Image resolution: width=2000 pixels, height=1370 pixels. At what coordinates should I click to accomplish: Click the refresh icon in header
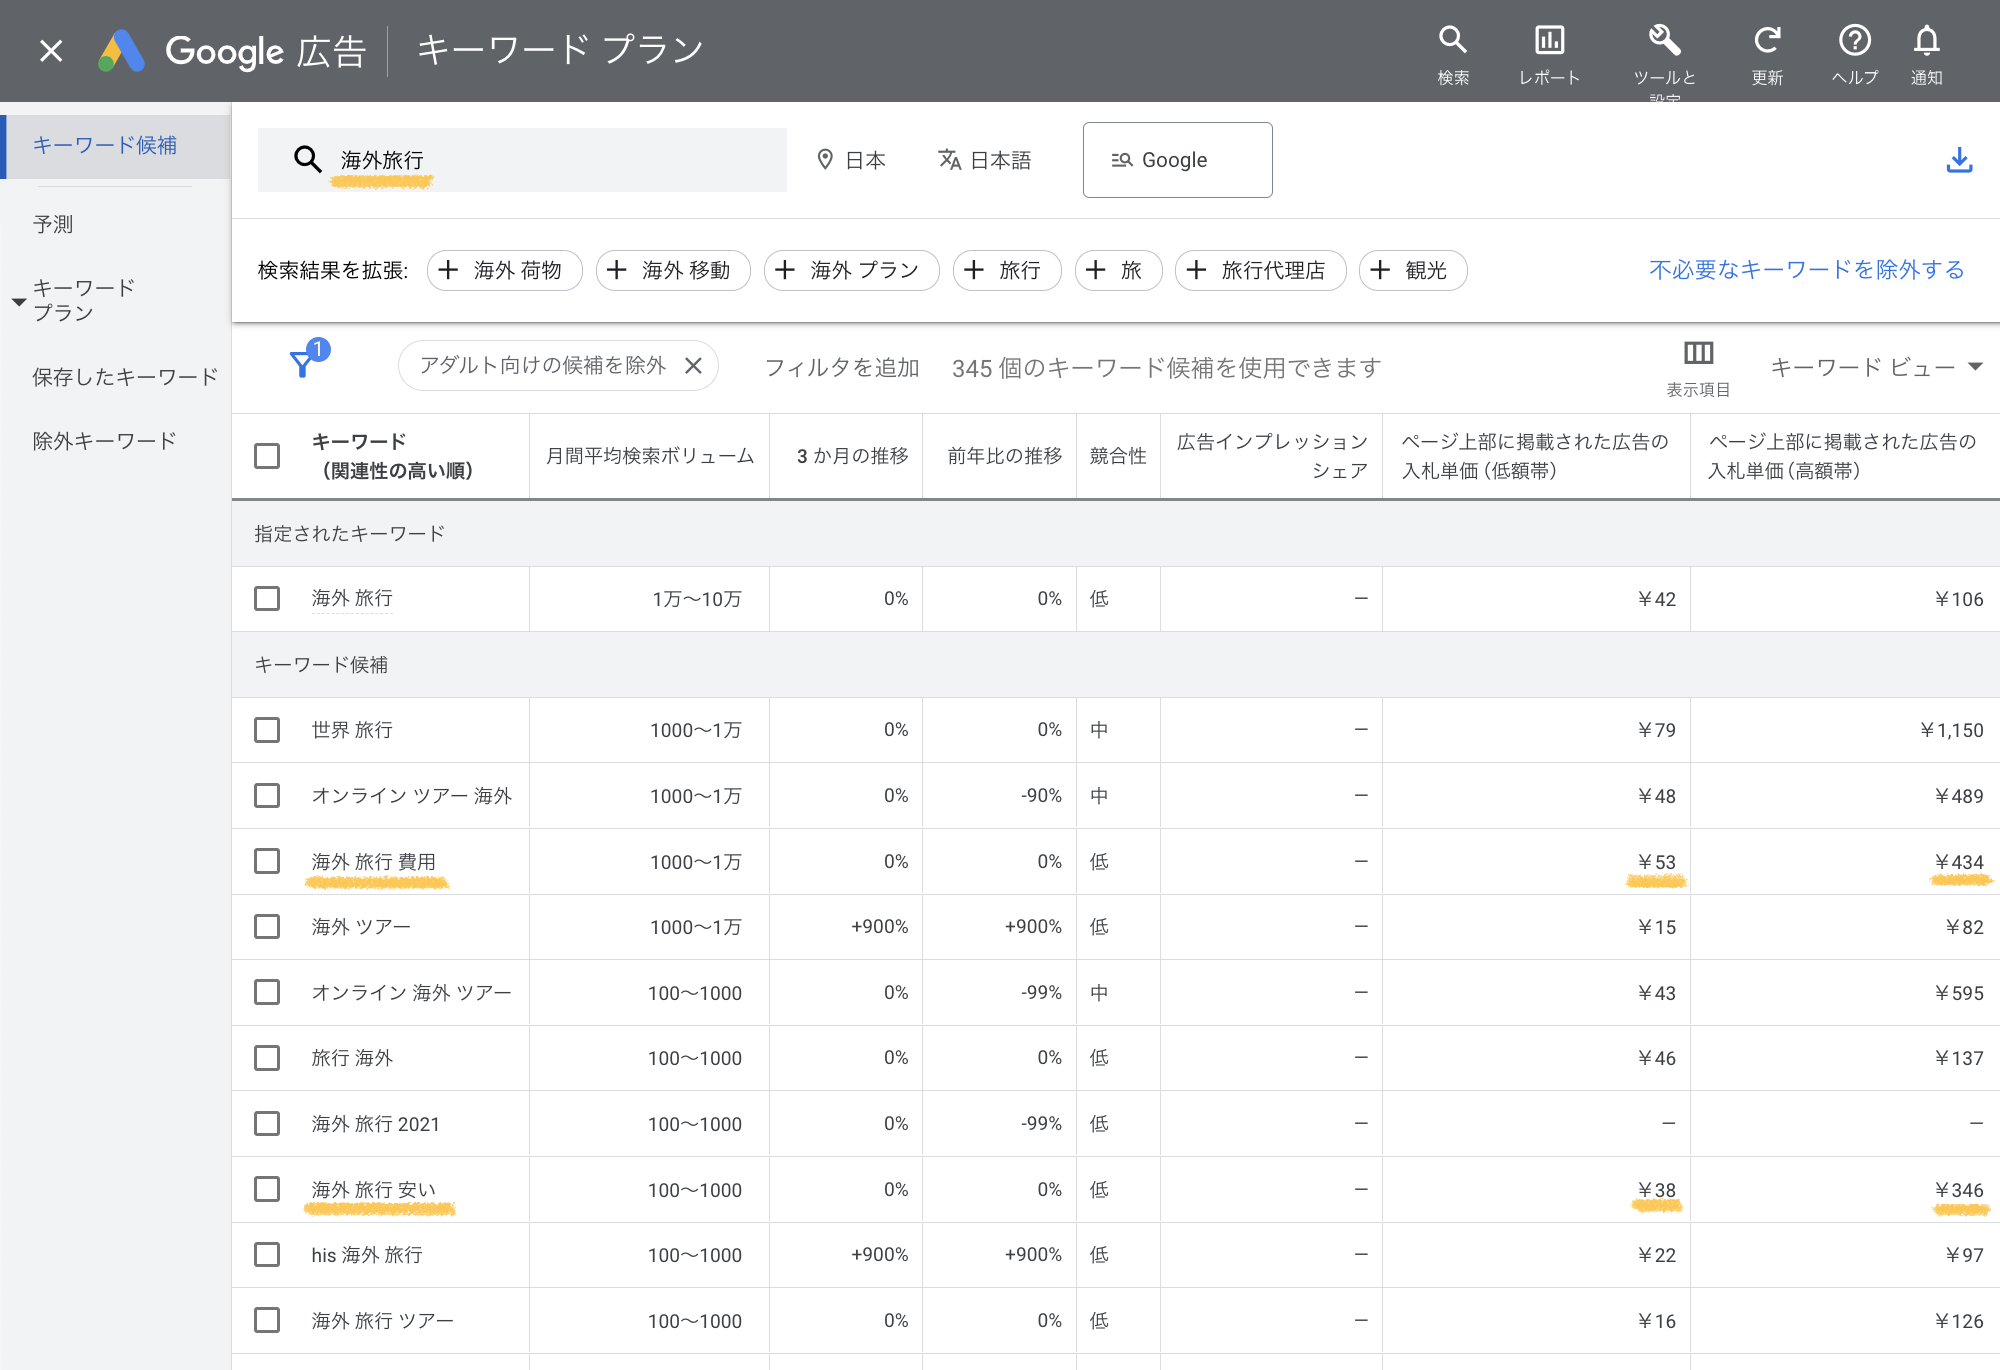coord(1767,42)
